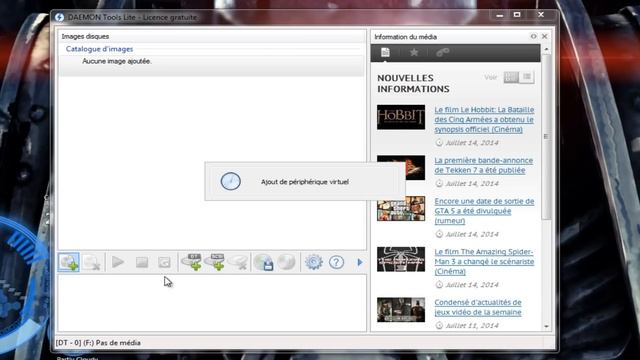Screen dimensions: 640x360
Task: Click the Make disc image icon
Action: point(263,262)
